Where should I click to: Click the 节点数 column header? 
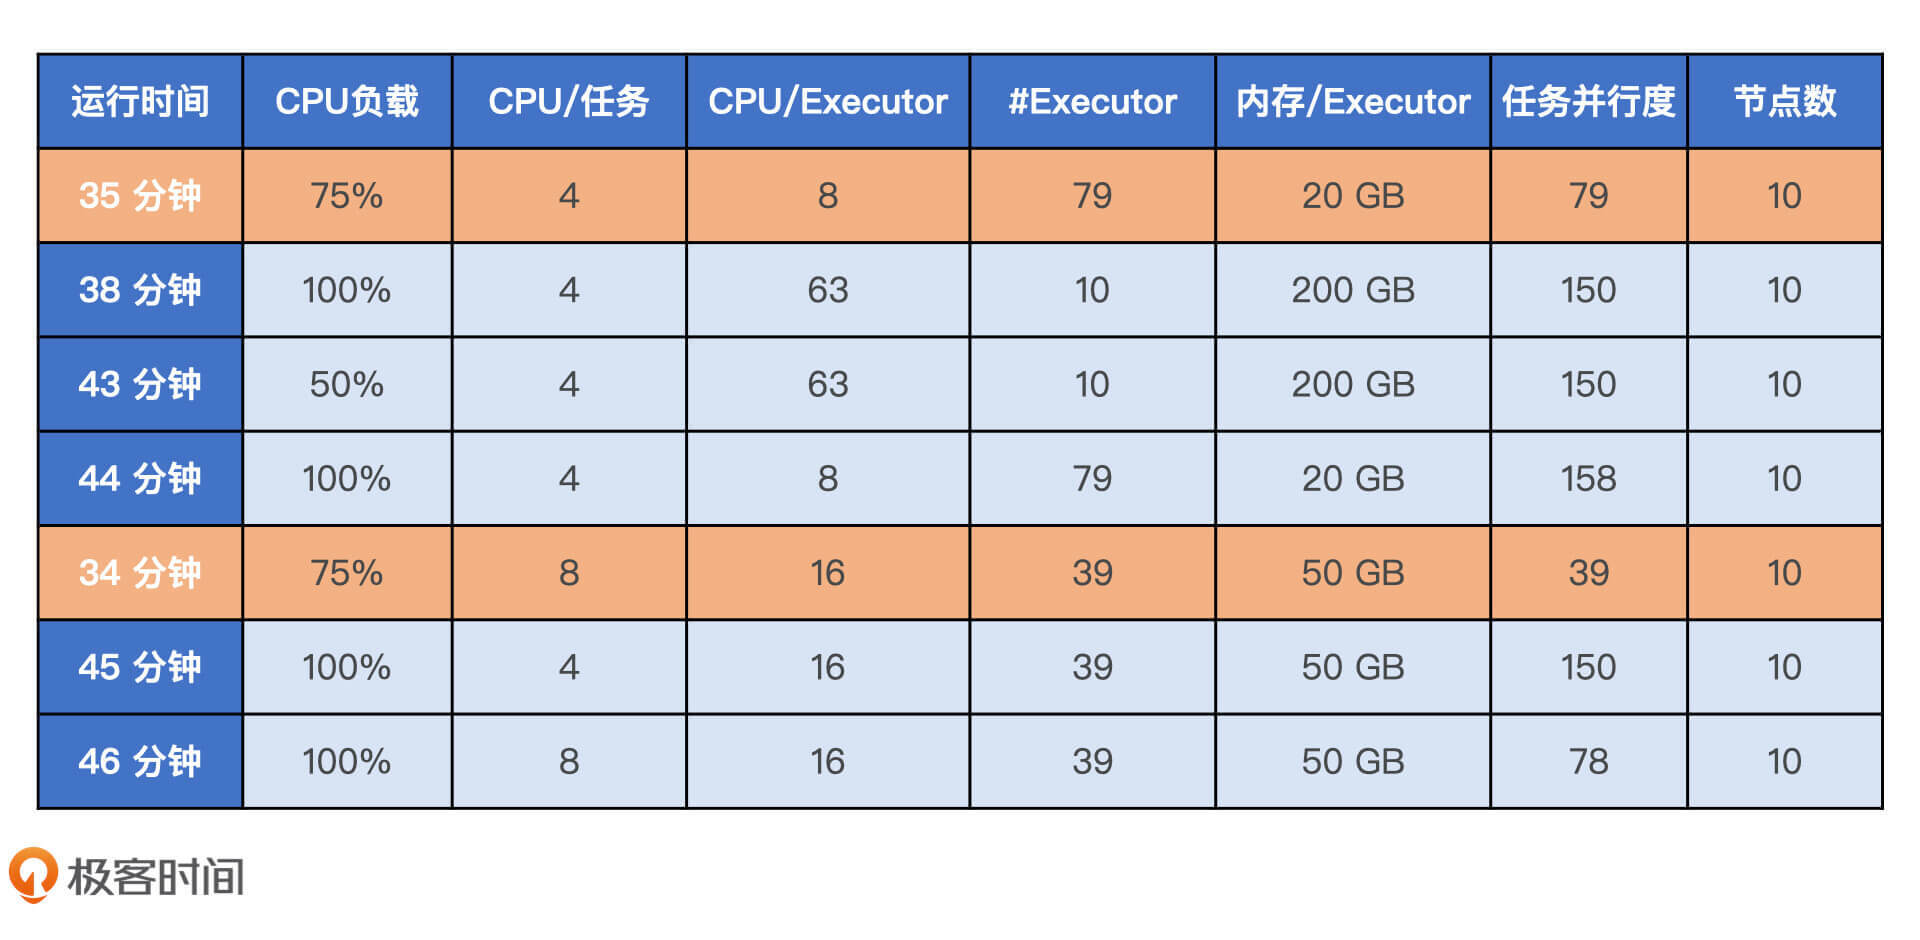(1785, 101)
